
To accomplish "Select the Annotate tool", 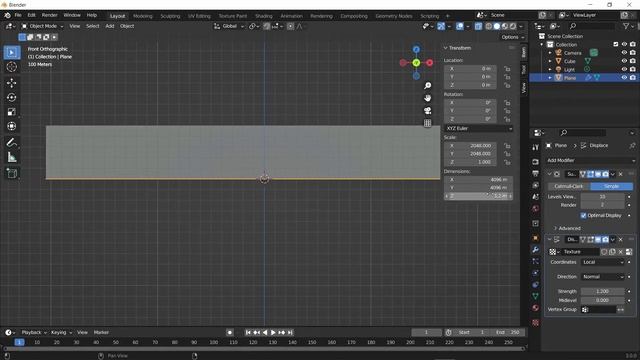I will click(x=11, y=142).
